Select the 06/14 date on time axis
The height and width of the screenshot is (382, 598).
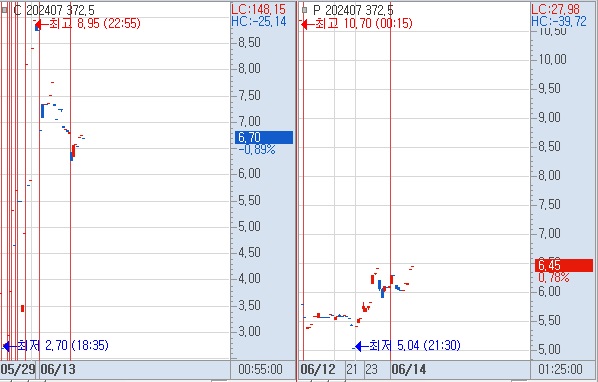pyautogui.click(x=409, y=369)
